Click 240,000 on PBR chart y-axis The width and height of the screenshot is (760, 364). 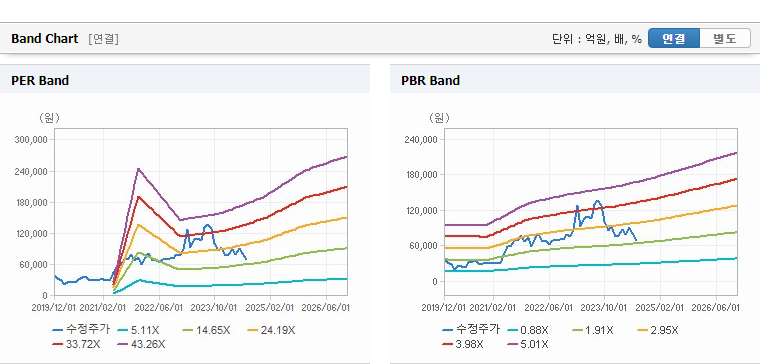tap(422, 140)
